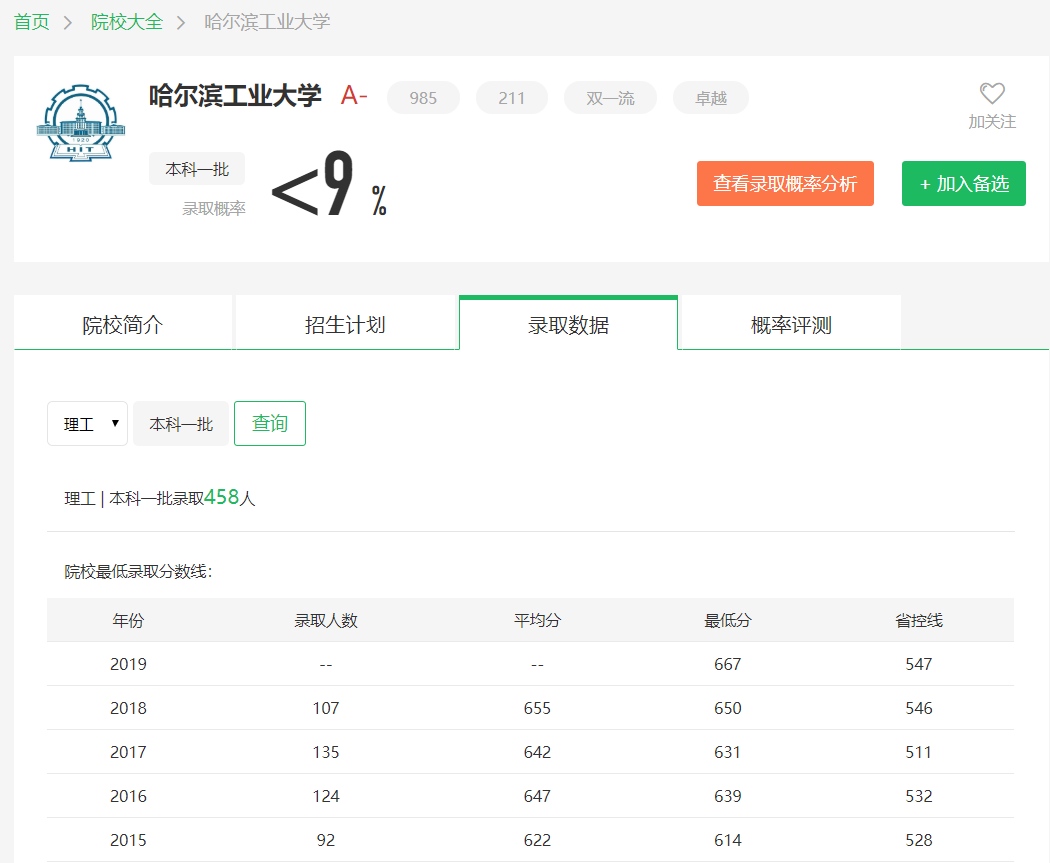Screen dimensions: 1050x863
Task: Click 639 minimum score for 2016
Action: click(727, 796)
